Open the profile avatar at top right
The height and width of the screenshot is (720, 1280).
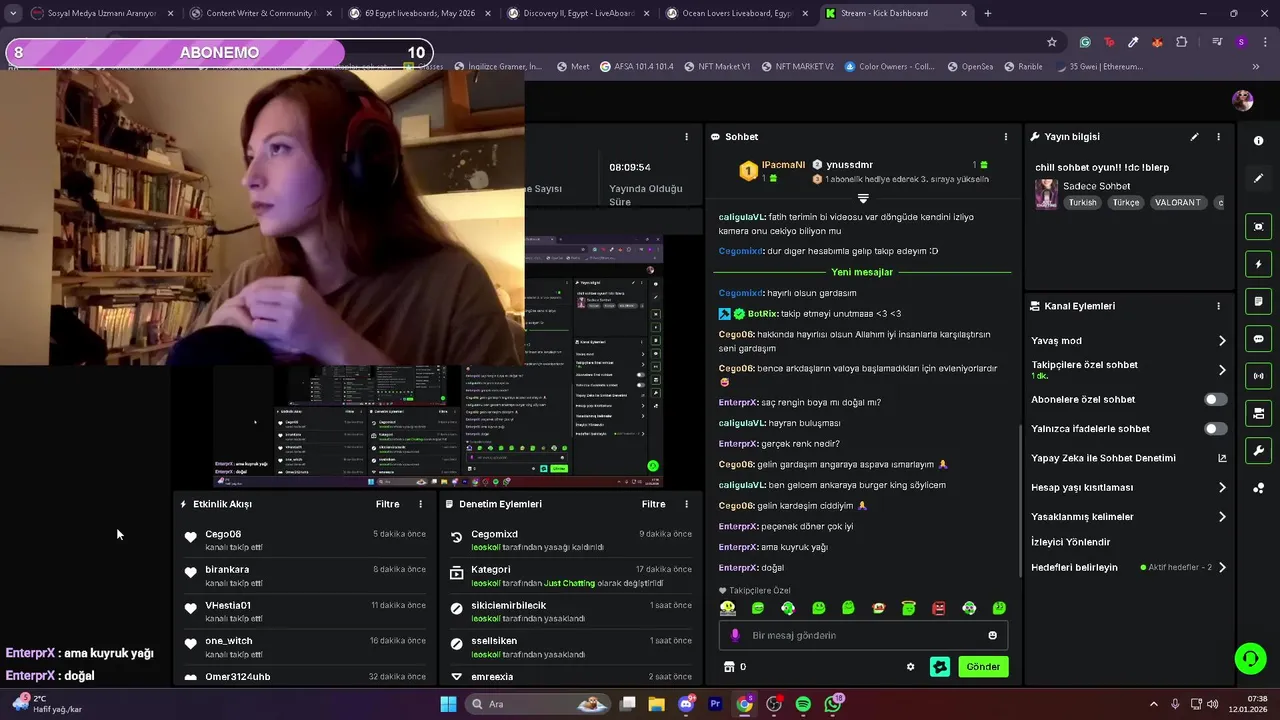pos(1242,100)
